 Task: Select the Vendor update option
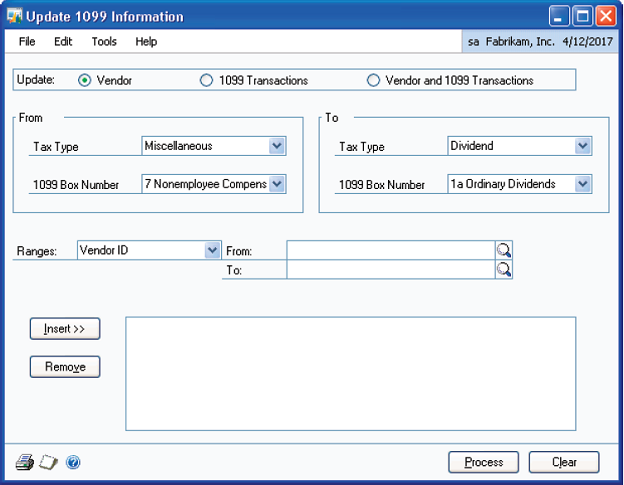(x=85, y=80)
